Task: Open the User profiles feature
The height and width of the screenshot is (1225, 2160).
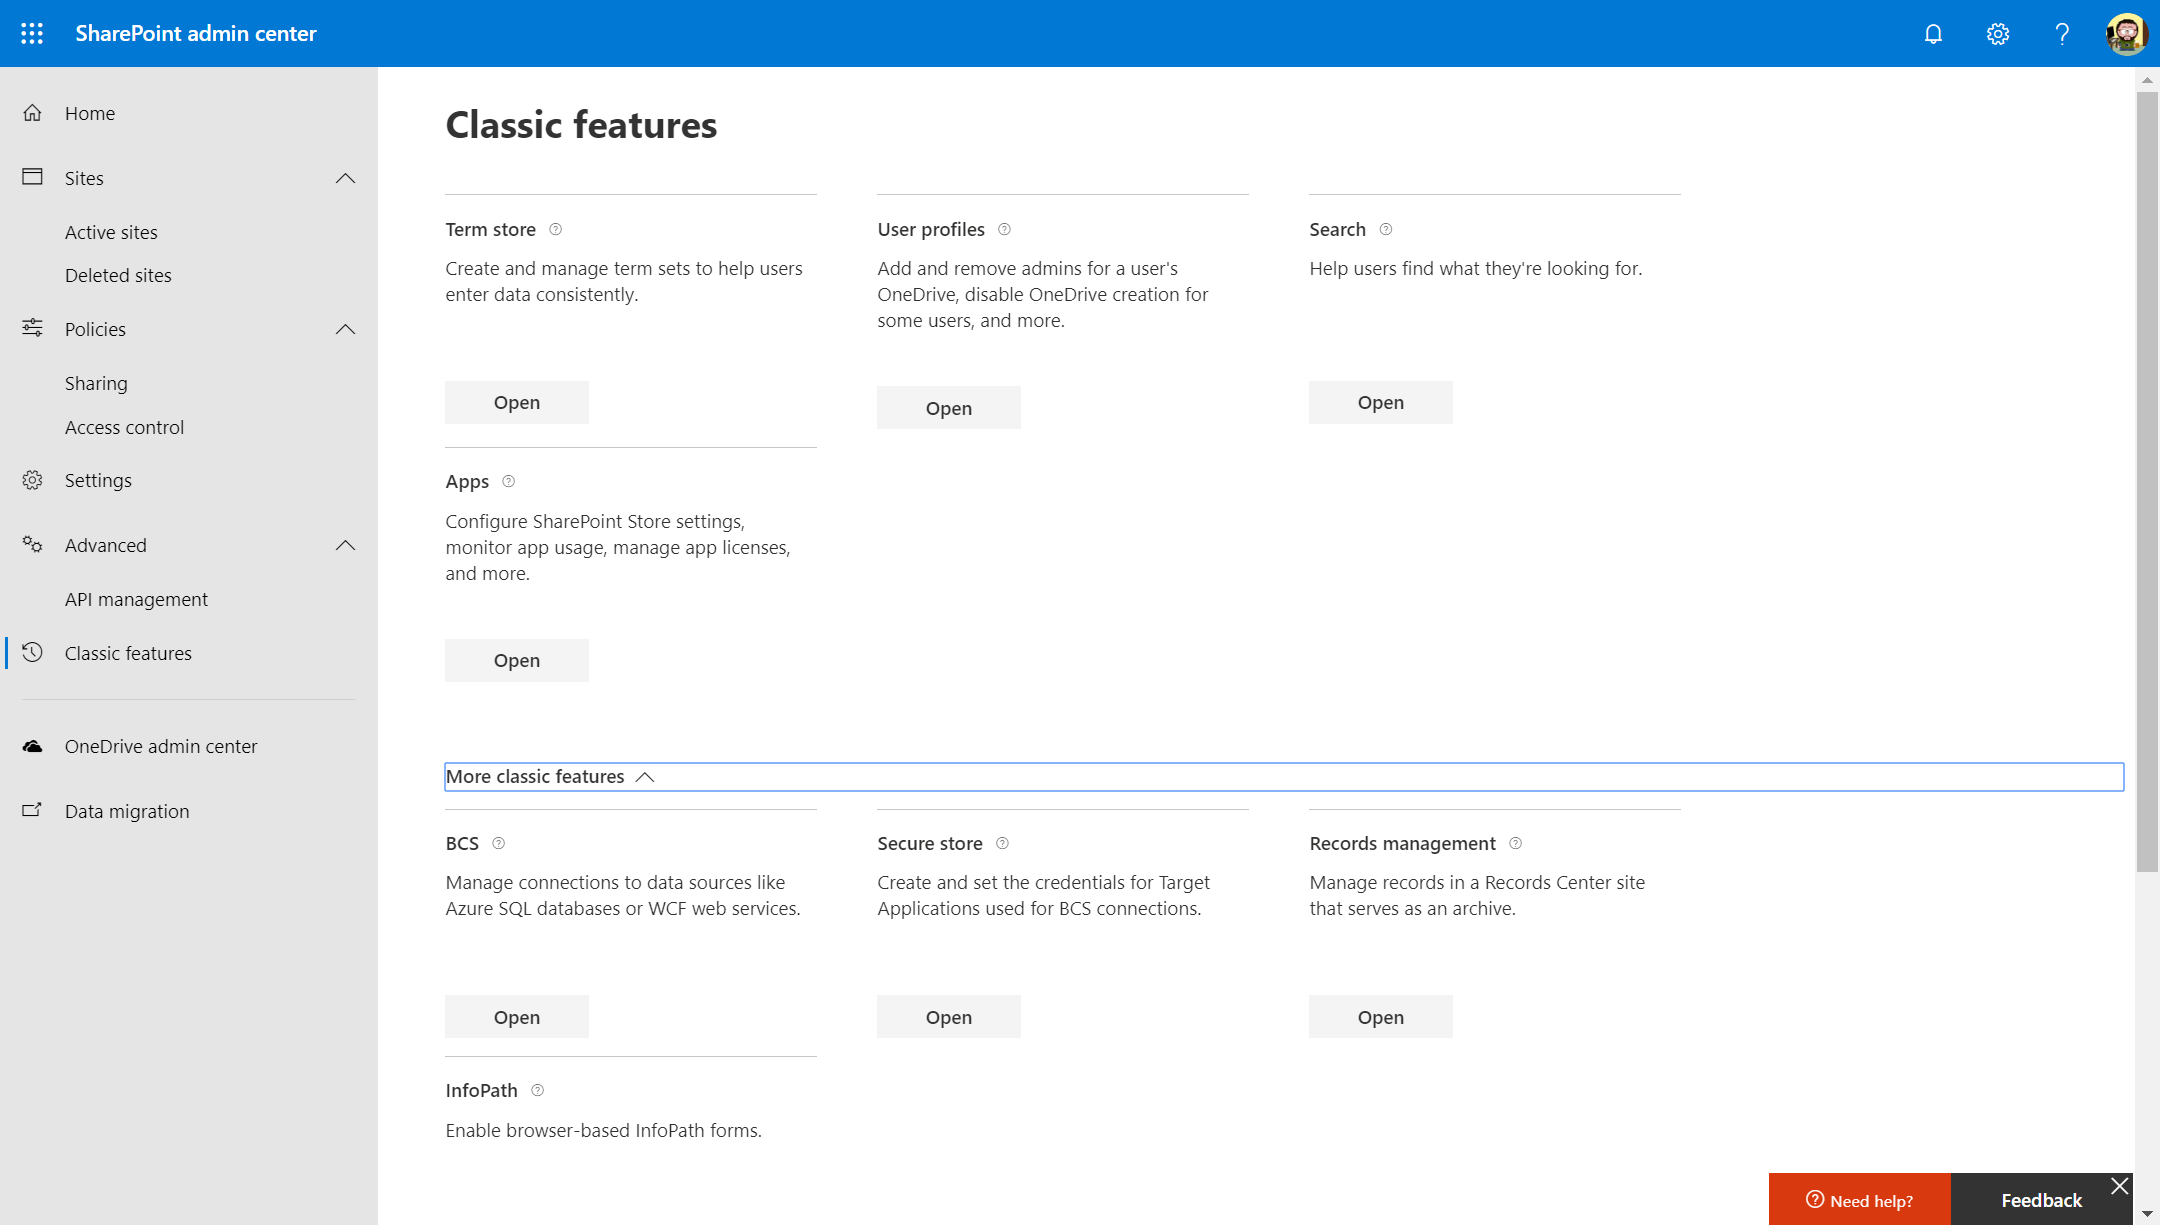Action: [948, 407]
